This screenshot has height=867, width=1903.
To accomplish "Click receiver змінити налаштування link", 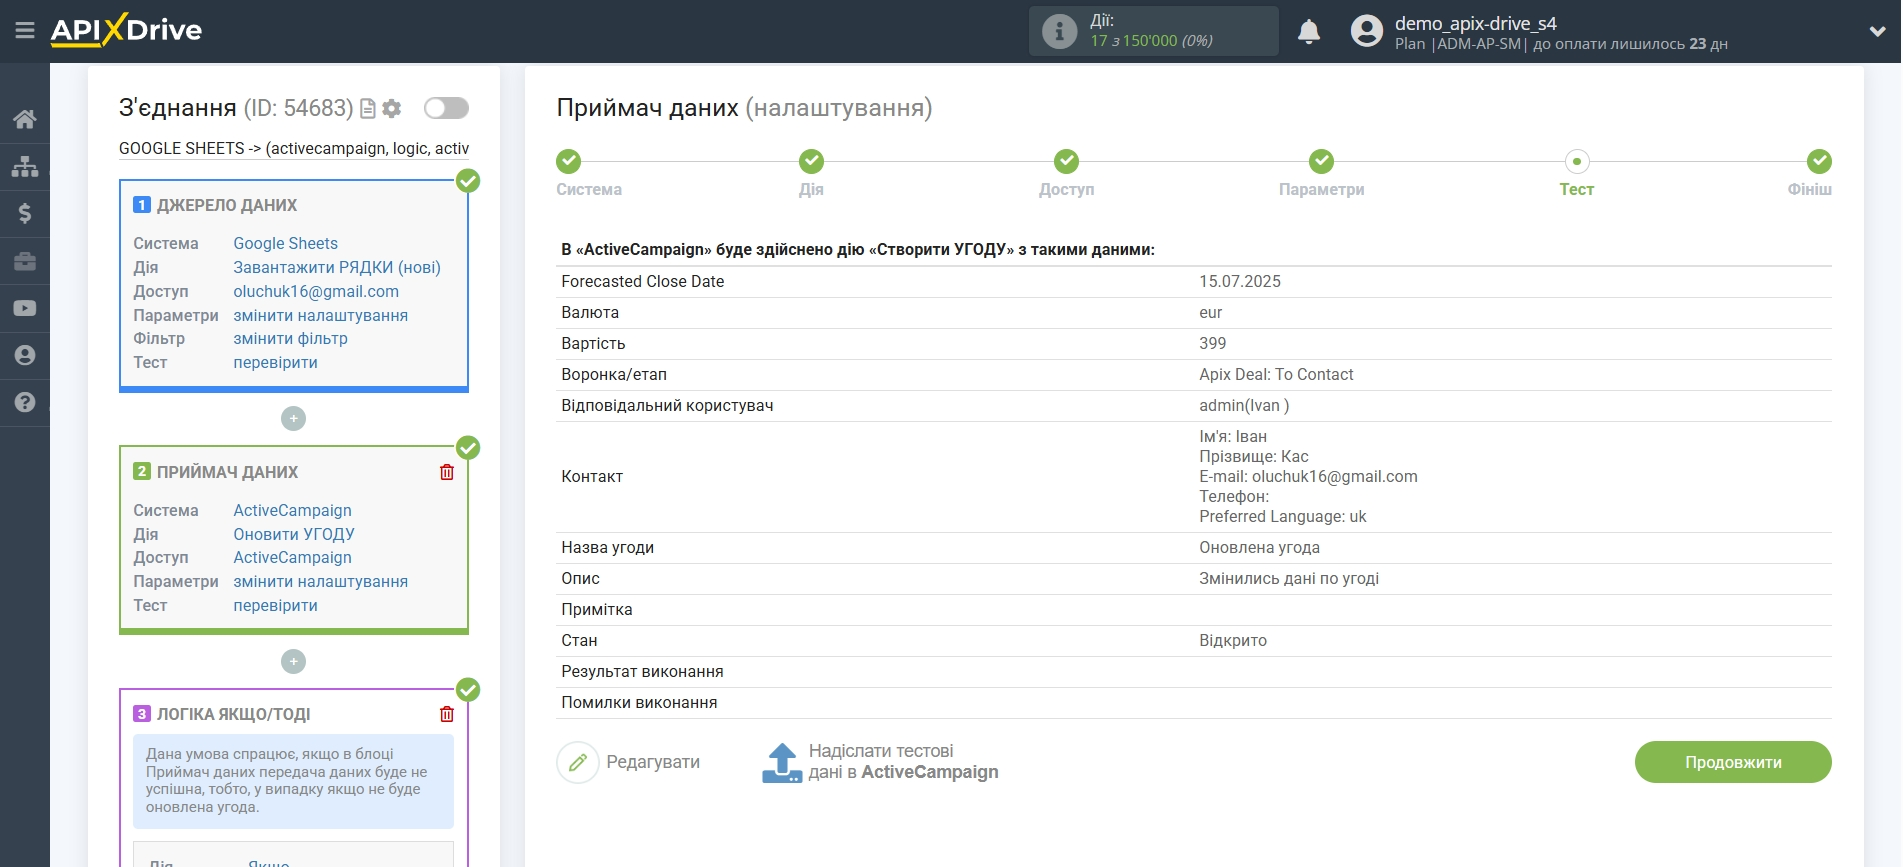I will pos(320,581).
